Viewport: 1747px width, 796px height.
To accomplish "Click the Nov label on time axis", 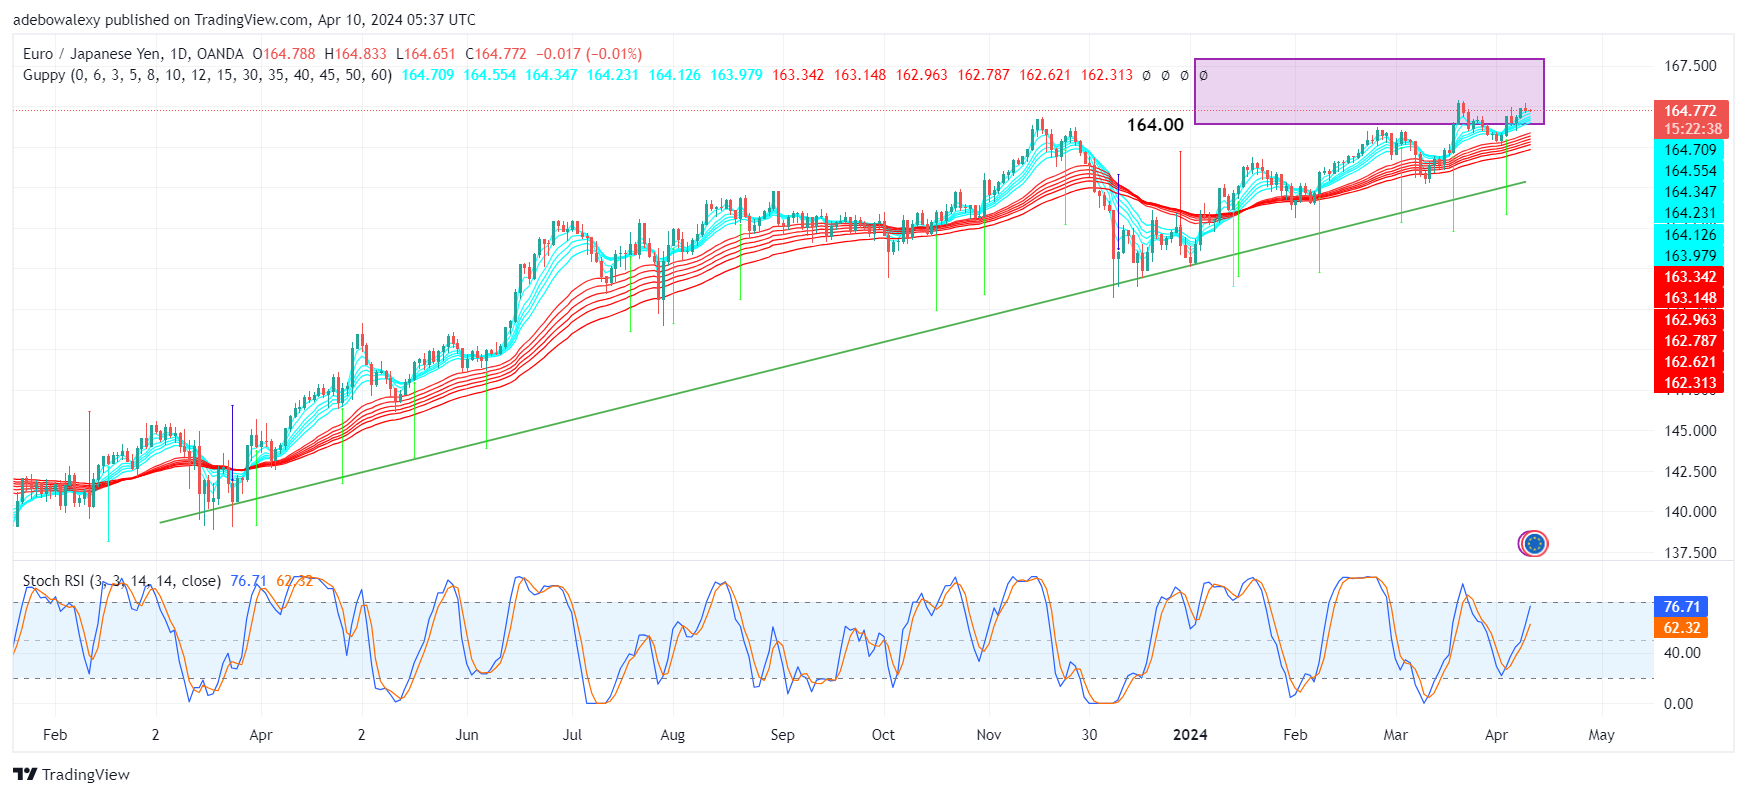I will 989,735.
